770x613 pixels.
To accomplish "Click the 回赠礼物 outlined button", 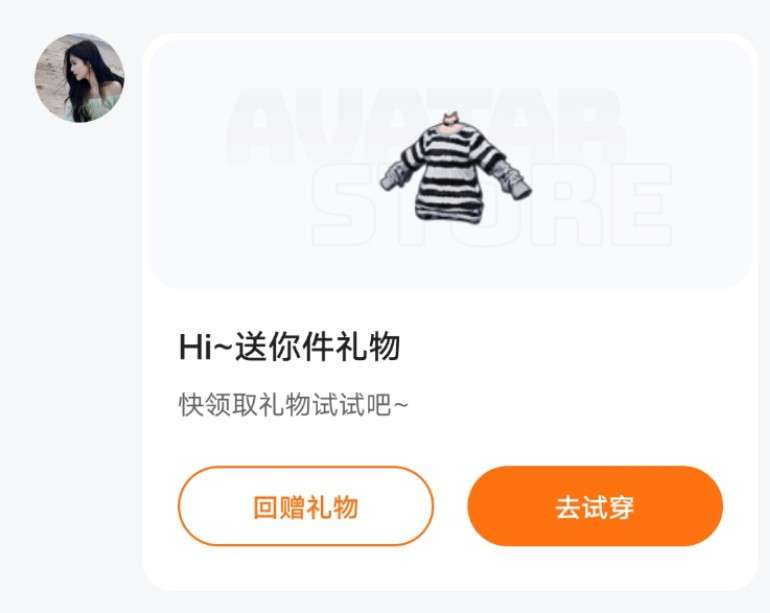I will (305, 506).
